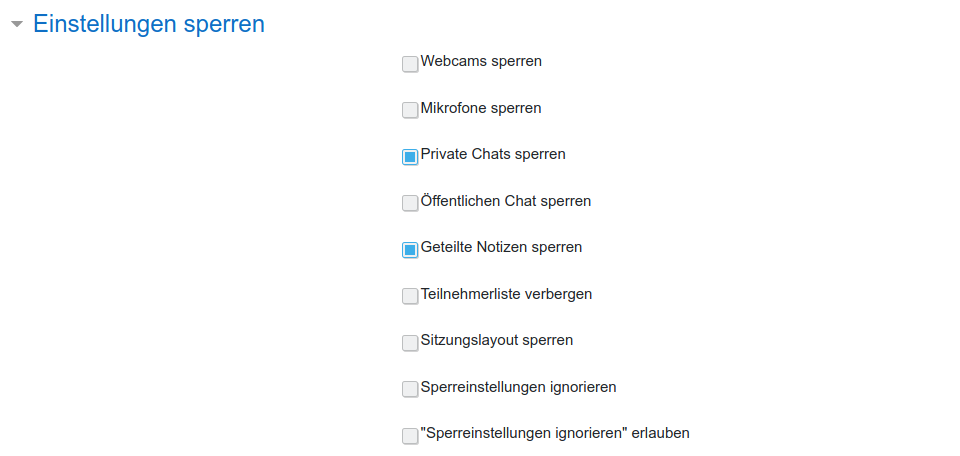
Task: Enable the Sitzungslayout sperren checkbox
Action: pos(410,343)
